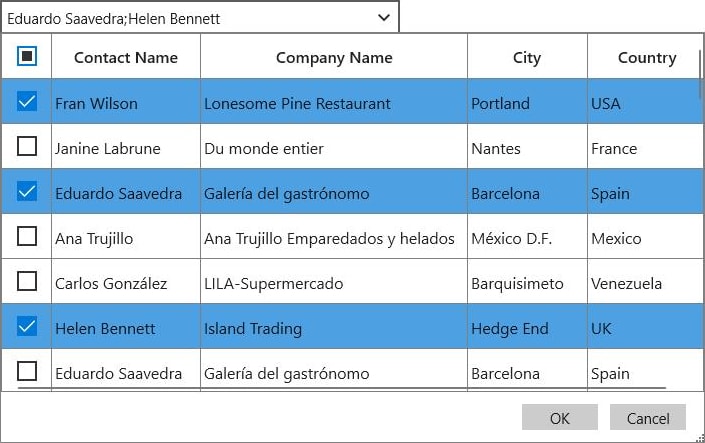The height and width of the screenshot is (443, 705).
Task: Uncheck selected Eduardo Saavedra row checkbox
Action: [x=27, y=192]
